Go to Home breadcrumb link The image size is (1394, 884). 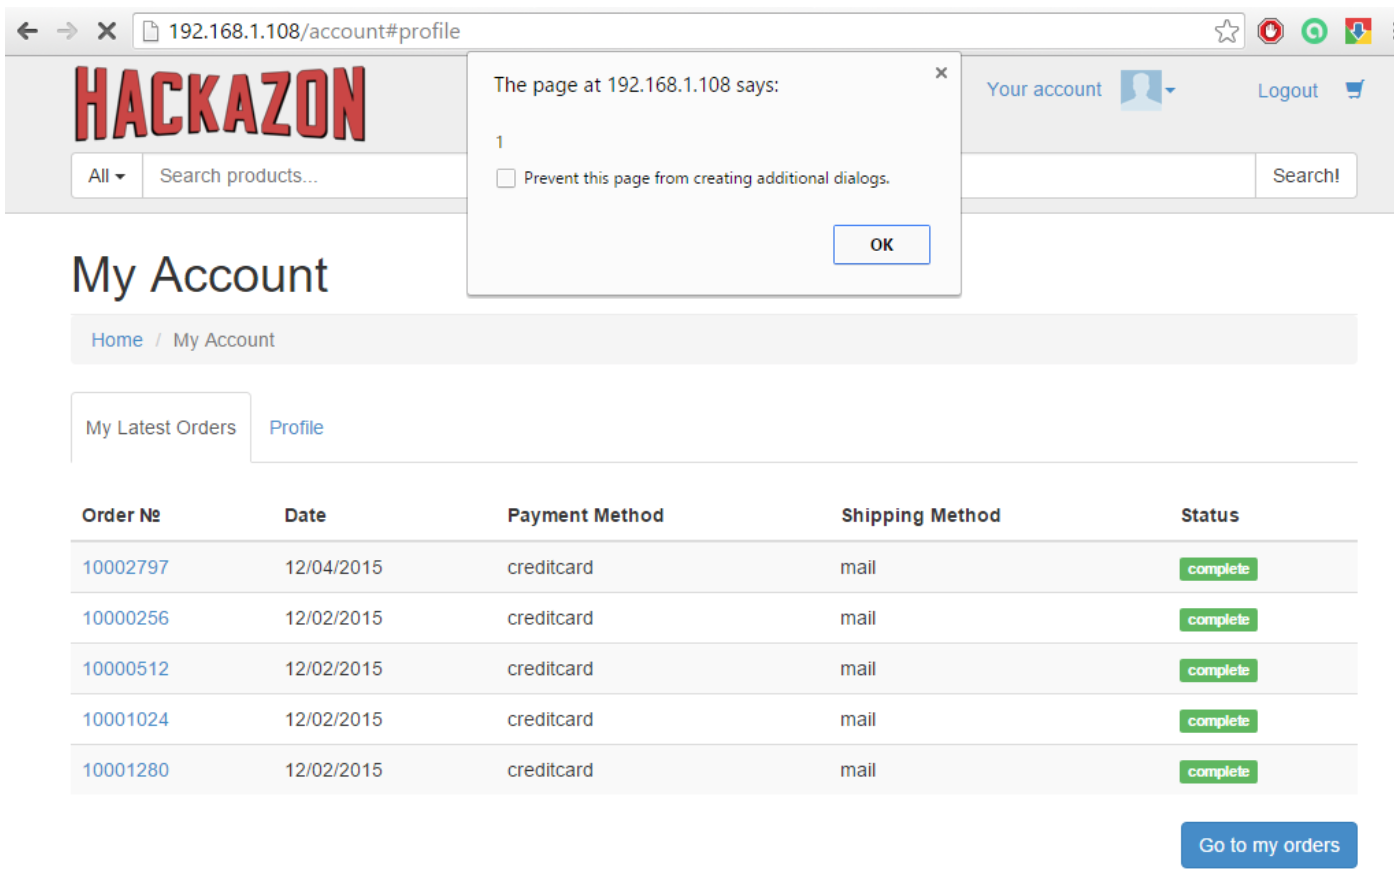[117, 340]
